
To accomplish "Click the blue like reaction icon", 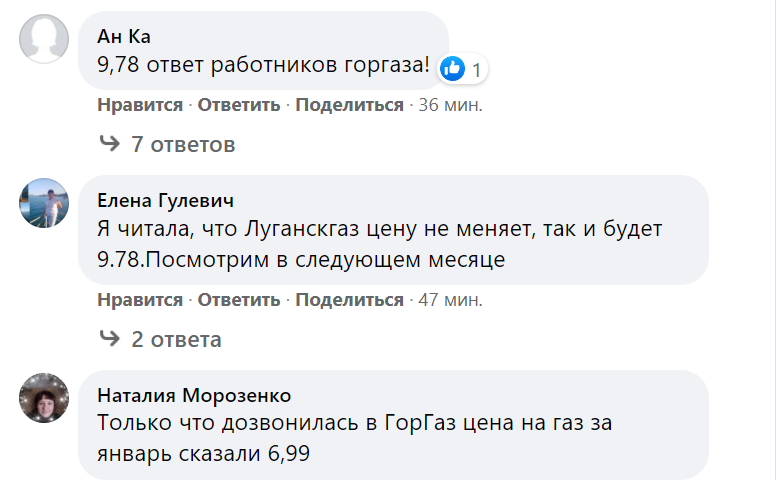I will [452, 69].
